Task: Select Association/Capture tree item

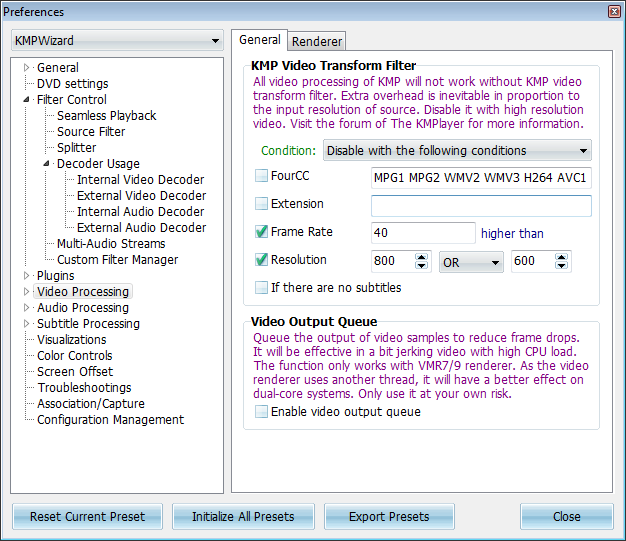Action: (91, 403)
